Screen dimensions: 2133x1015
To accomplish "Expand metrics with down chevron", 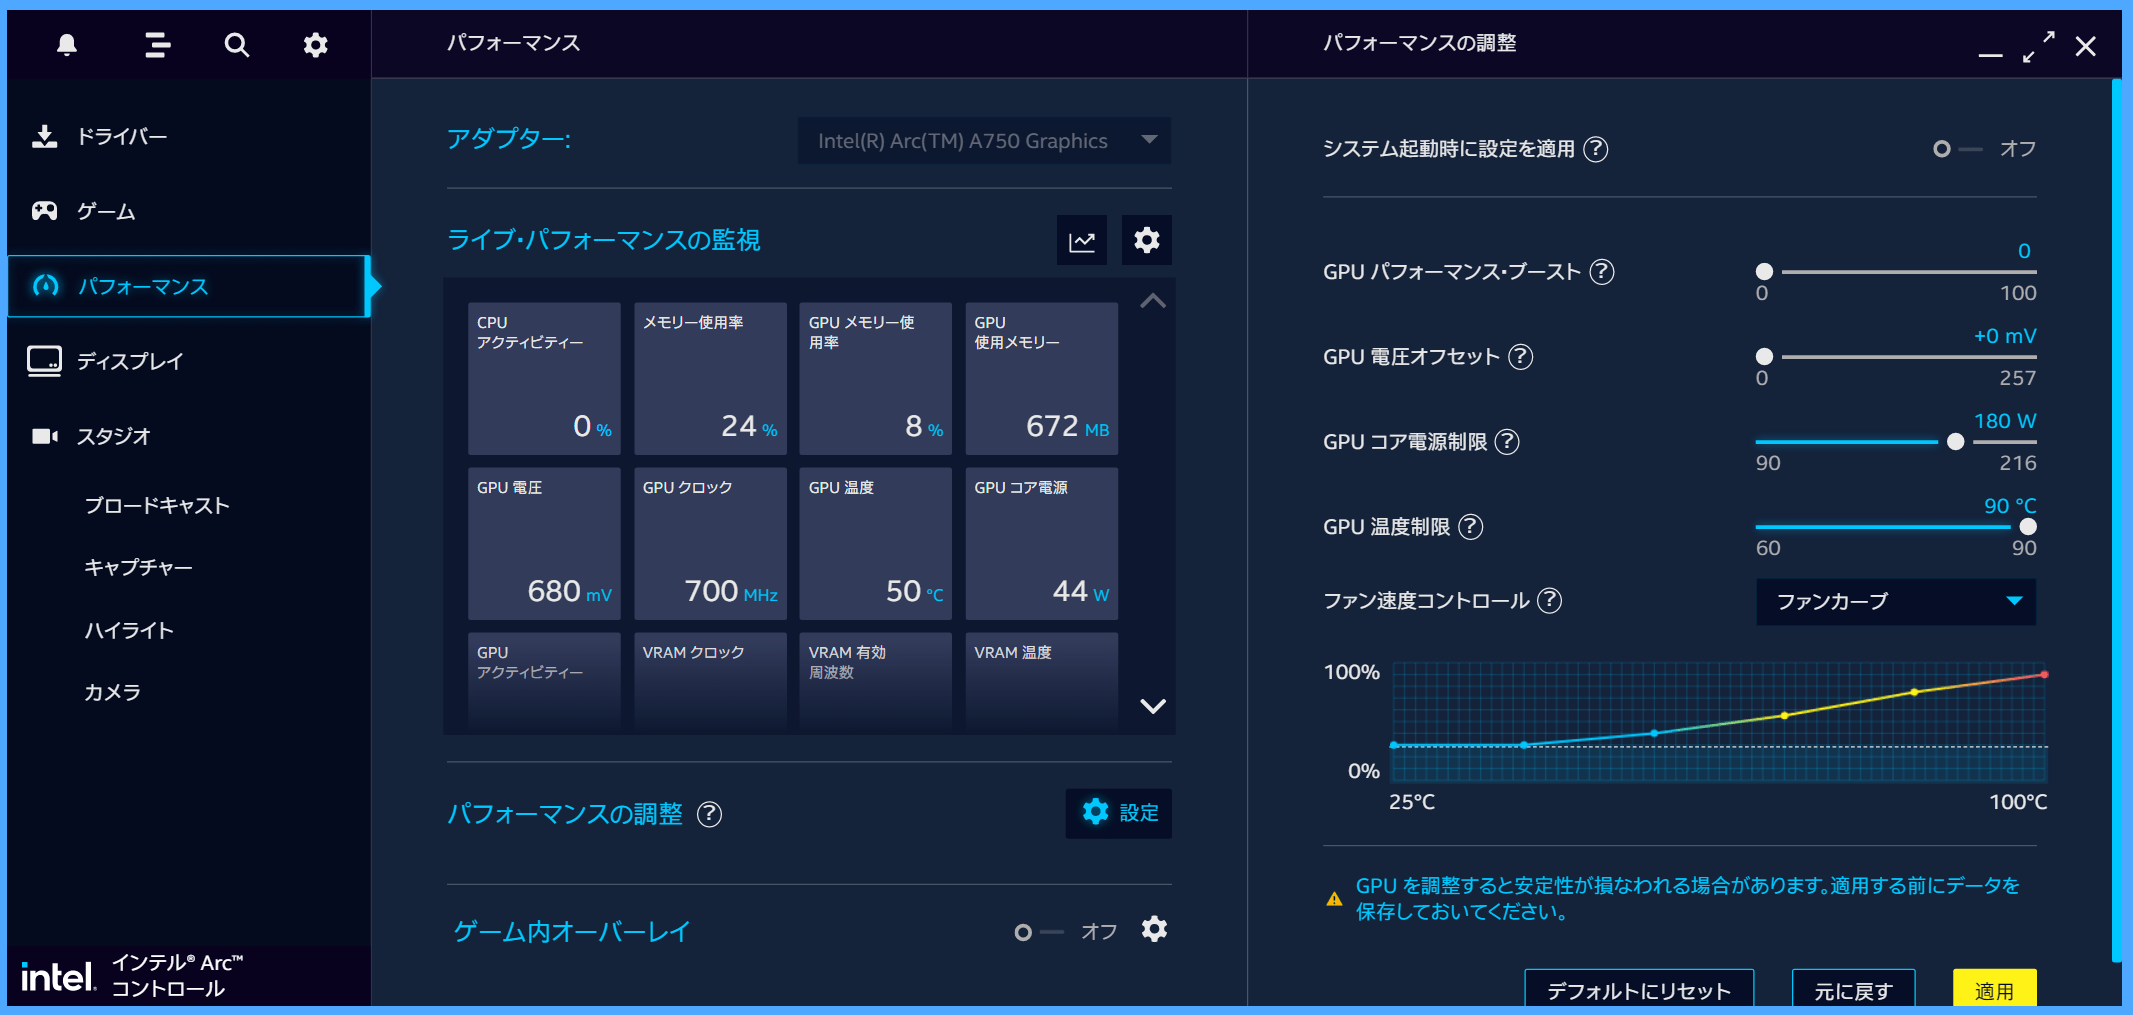I will pos(1153,706).
